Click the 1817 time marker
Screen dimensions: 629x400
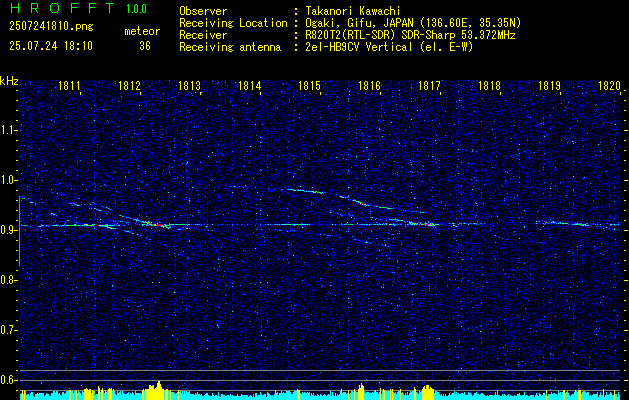(429, 85)
